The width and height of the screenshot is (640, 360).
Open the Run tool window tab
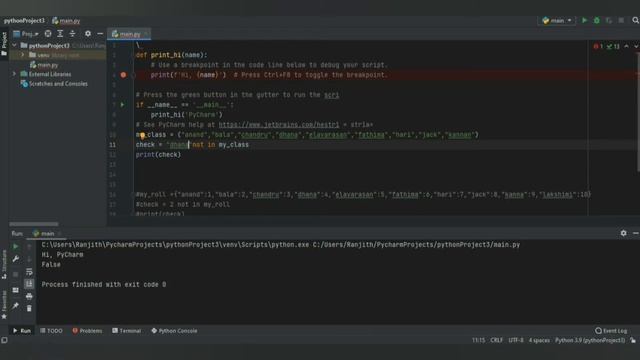click(x=22, y=331)
